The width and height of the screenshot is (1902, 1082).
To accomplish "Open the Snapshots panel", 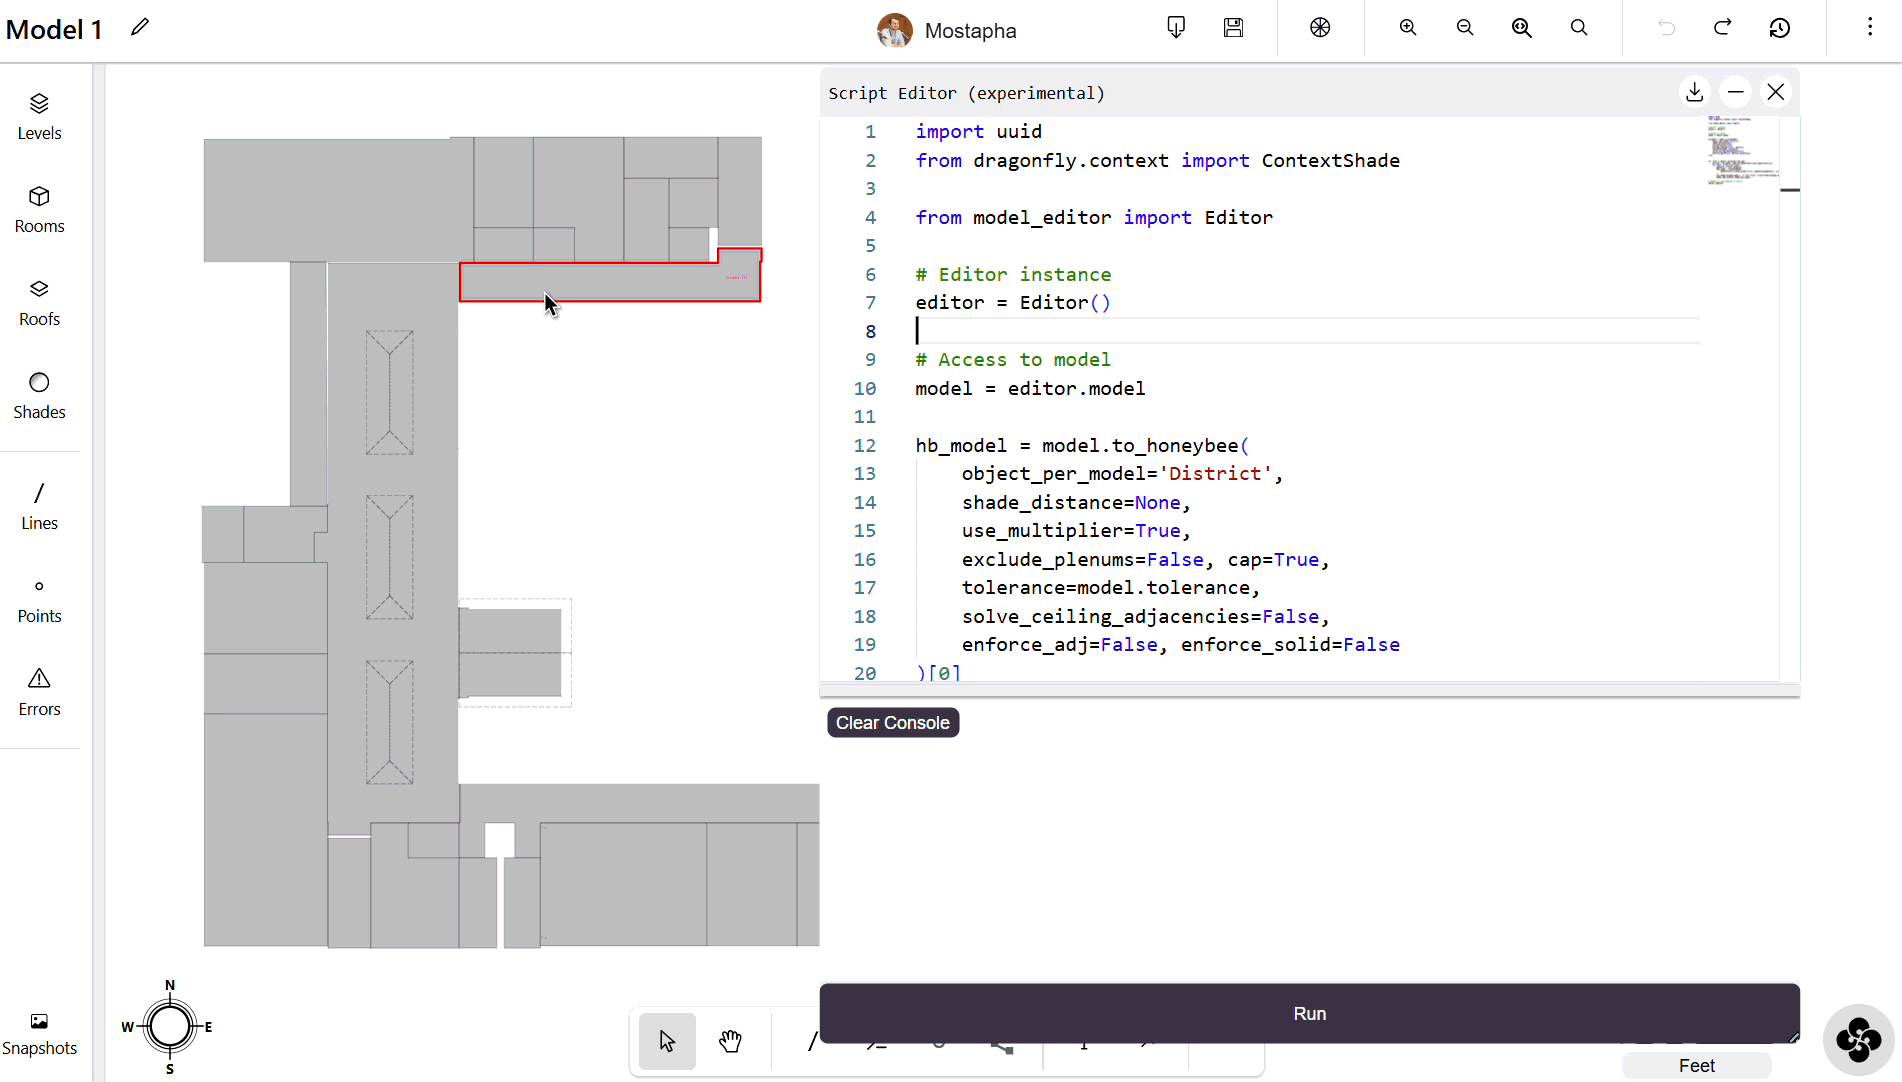I will [x=39, y=1033].
